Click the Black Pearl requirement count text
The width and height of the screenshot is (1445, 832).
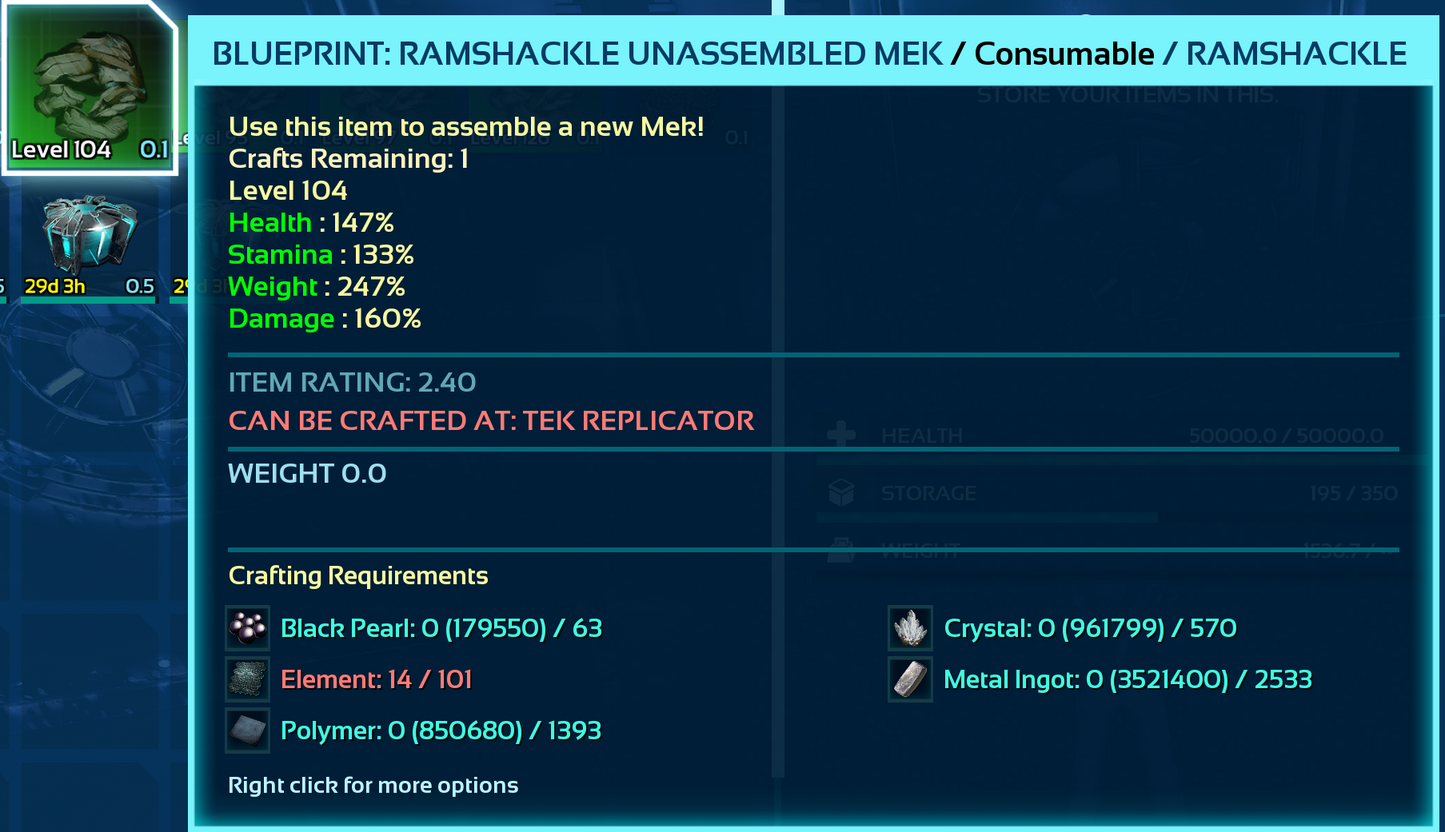pyautogui.click(x=441, y=628)
